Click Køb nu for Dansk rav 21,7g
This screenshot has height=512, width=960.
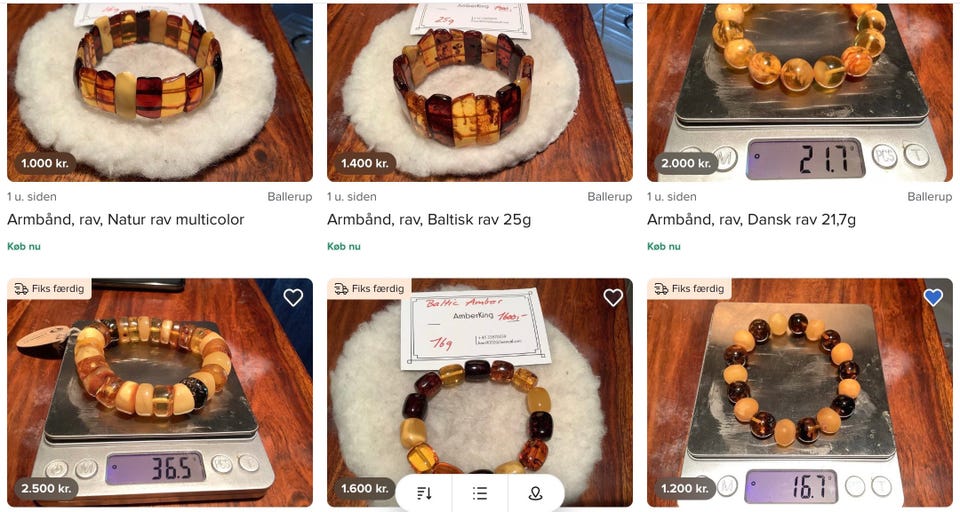664,246
